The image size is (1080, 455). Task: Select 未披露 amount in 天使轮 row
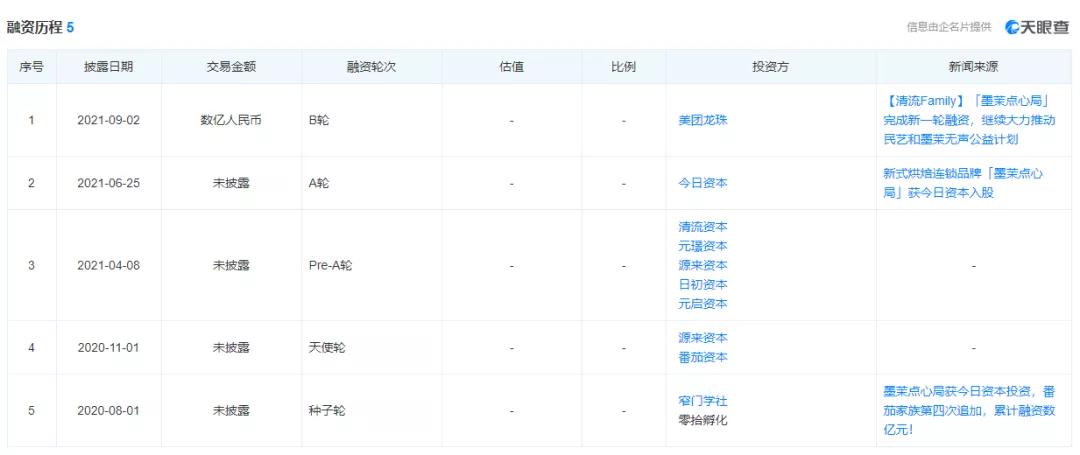pyautogui.click(x=231, y=348)
